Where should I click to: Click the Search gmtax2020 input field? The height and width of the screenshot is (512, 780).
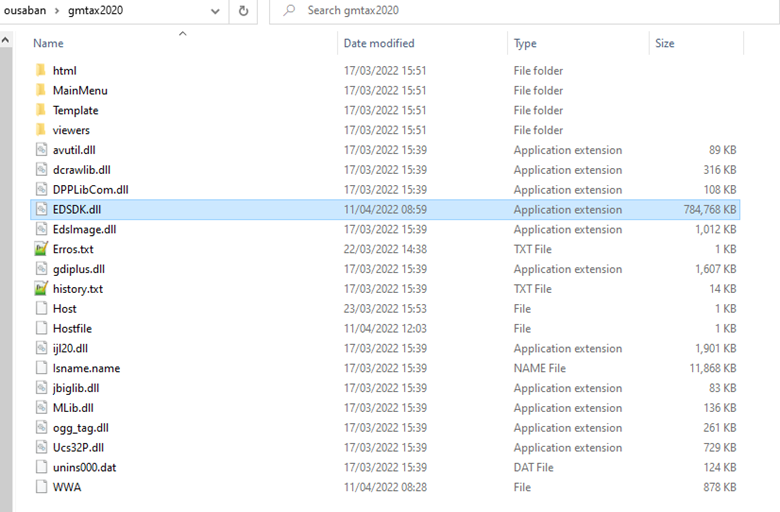[x=524, y=11]
